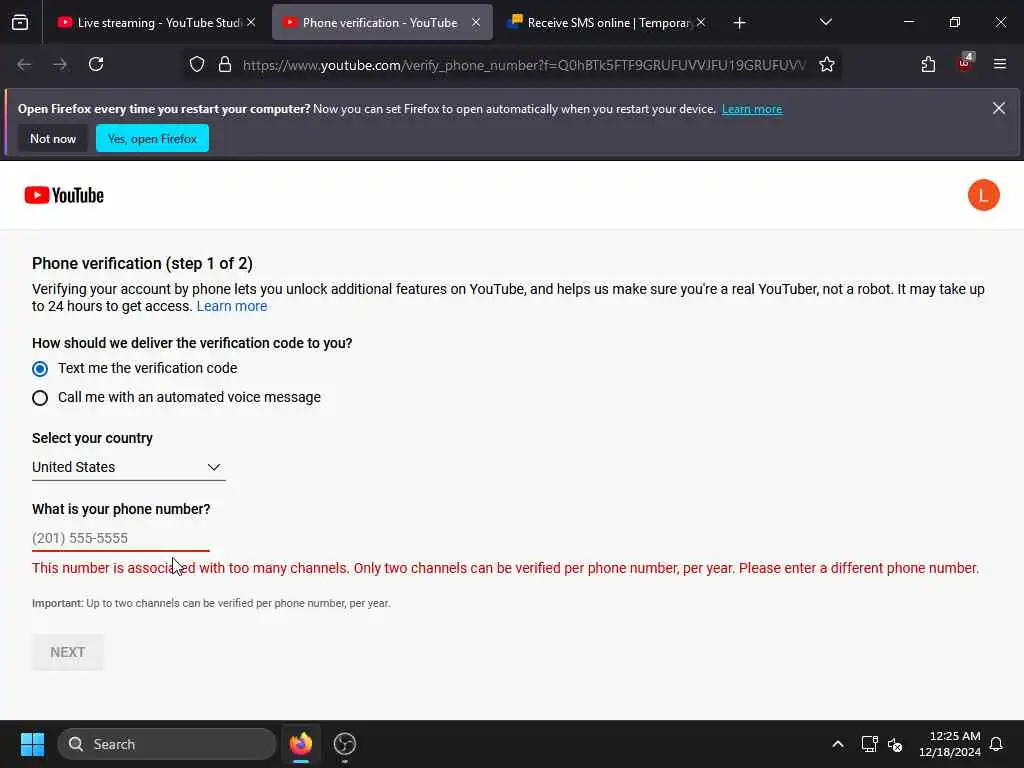Click the heading Phone verification (step 1 of 2)
Image resolution: width=1024 pixels, height=768 pixels.
pyautogui.click(x=142, y=263)
